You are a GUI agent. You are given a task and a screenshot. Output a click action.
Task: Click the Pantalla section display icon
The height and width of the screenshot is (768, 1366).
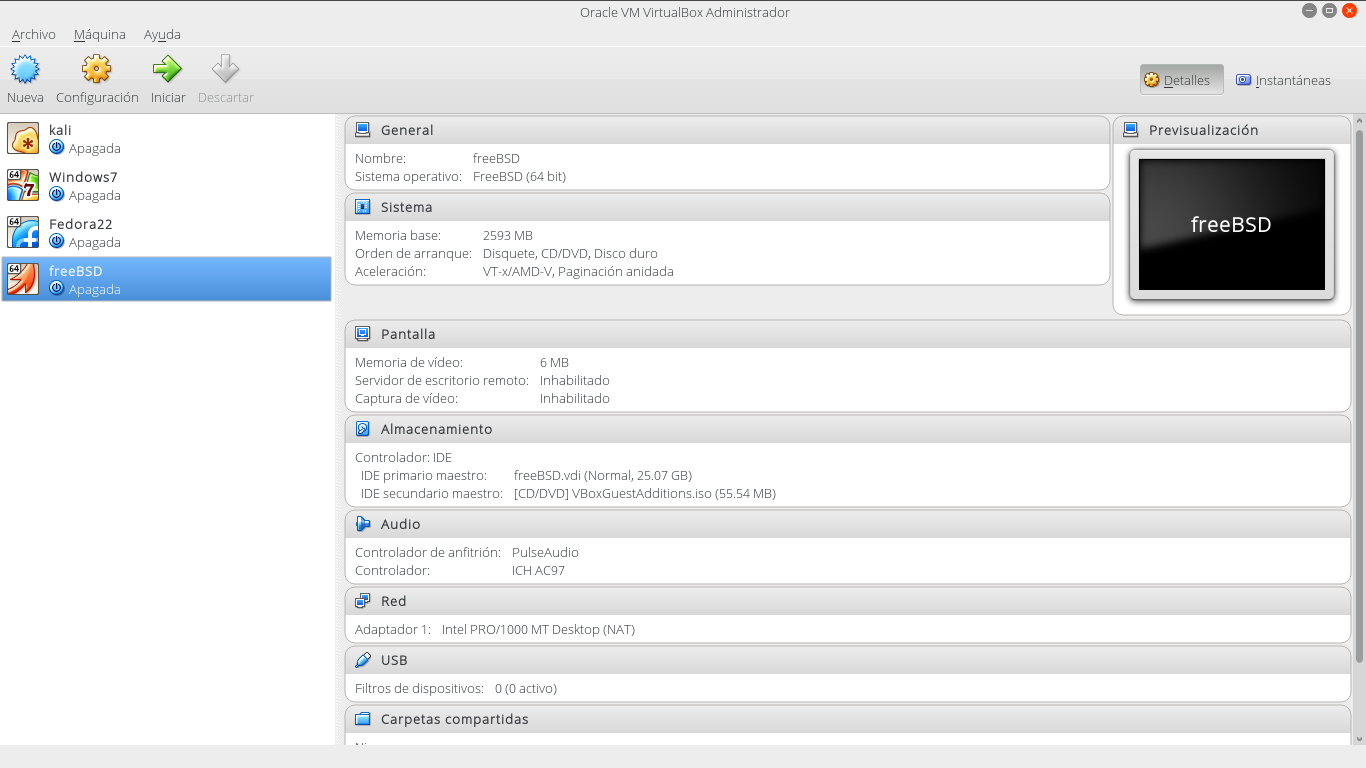(x=363, y=334)
